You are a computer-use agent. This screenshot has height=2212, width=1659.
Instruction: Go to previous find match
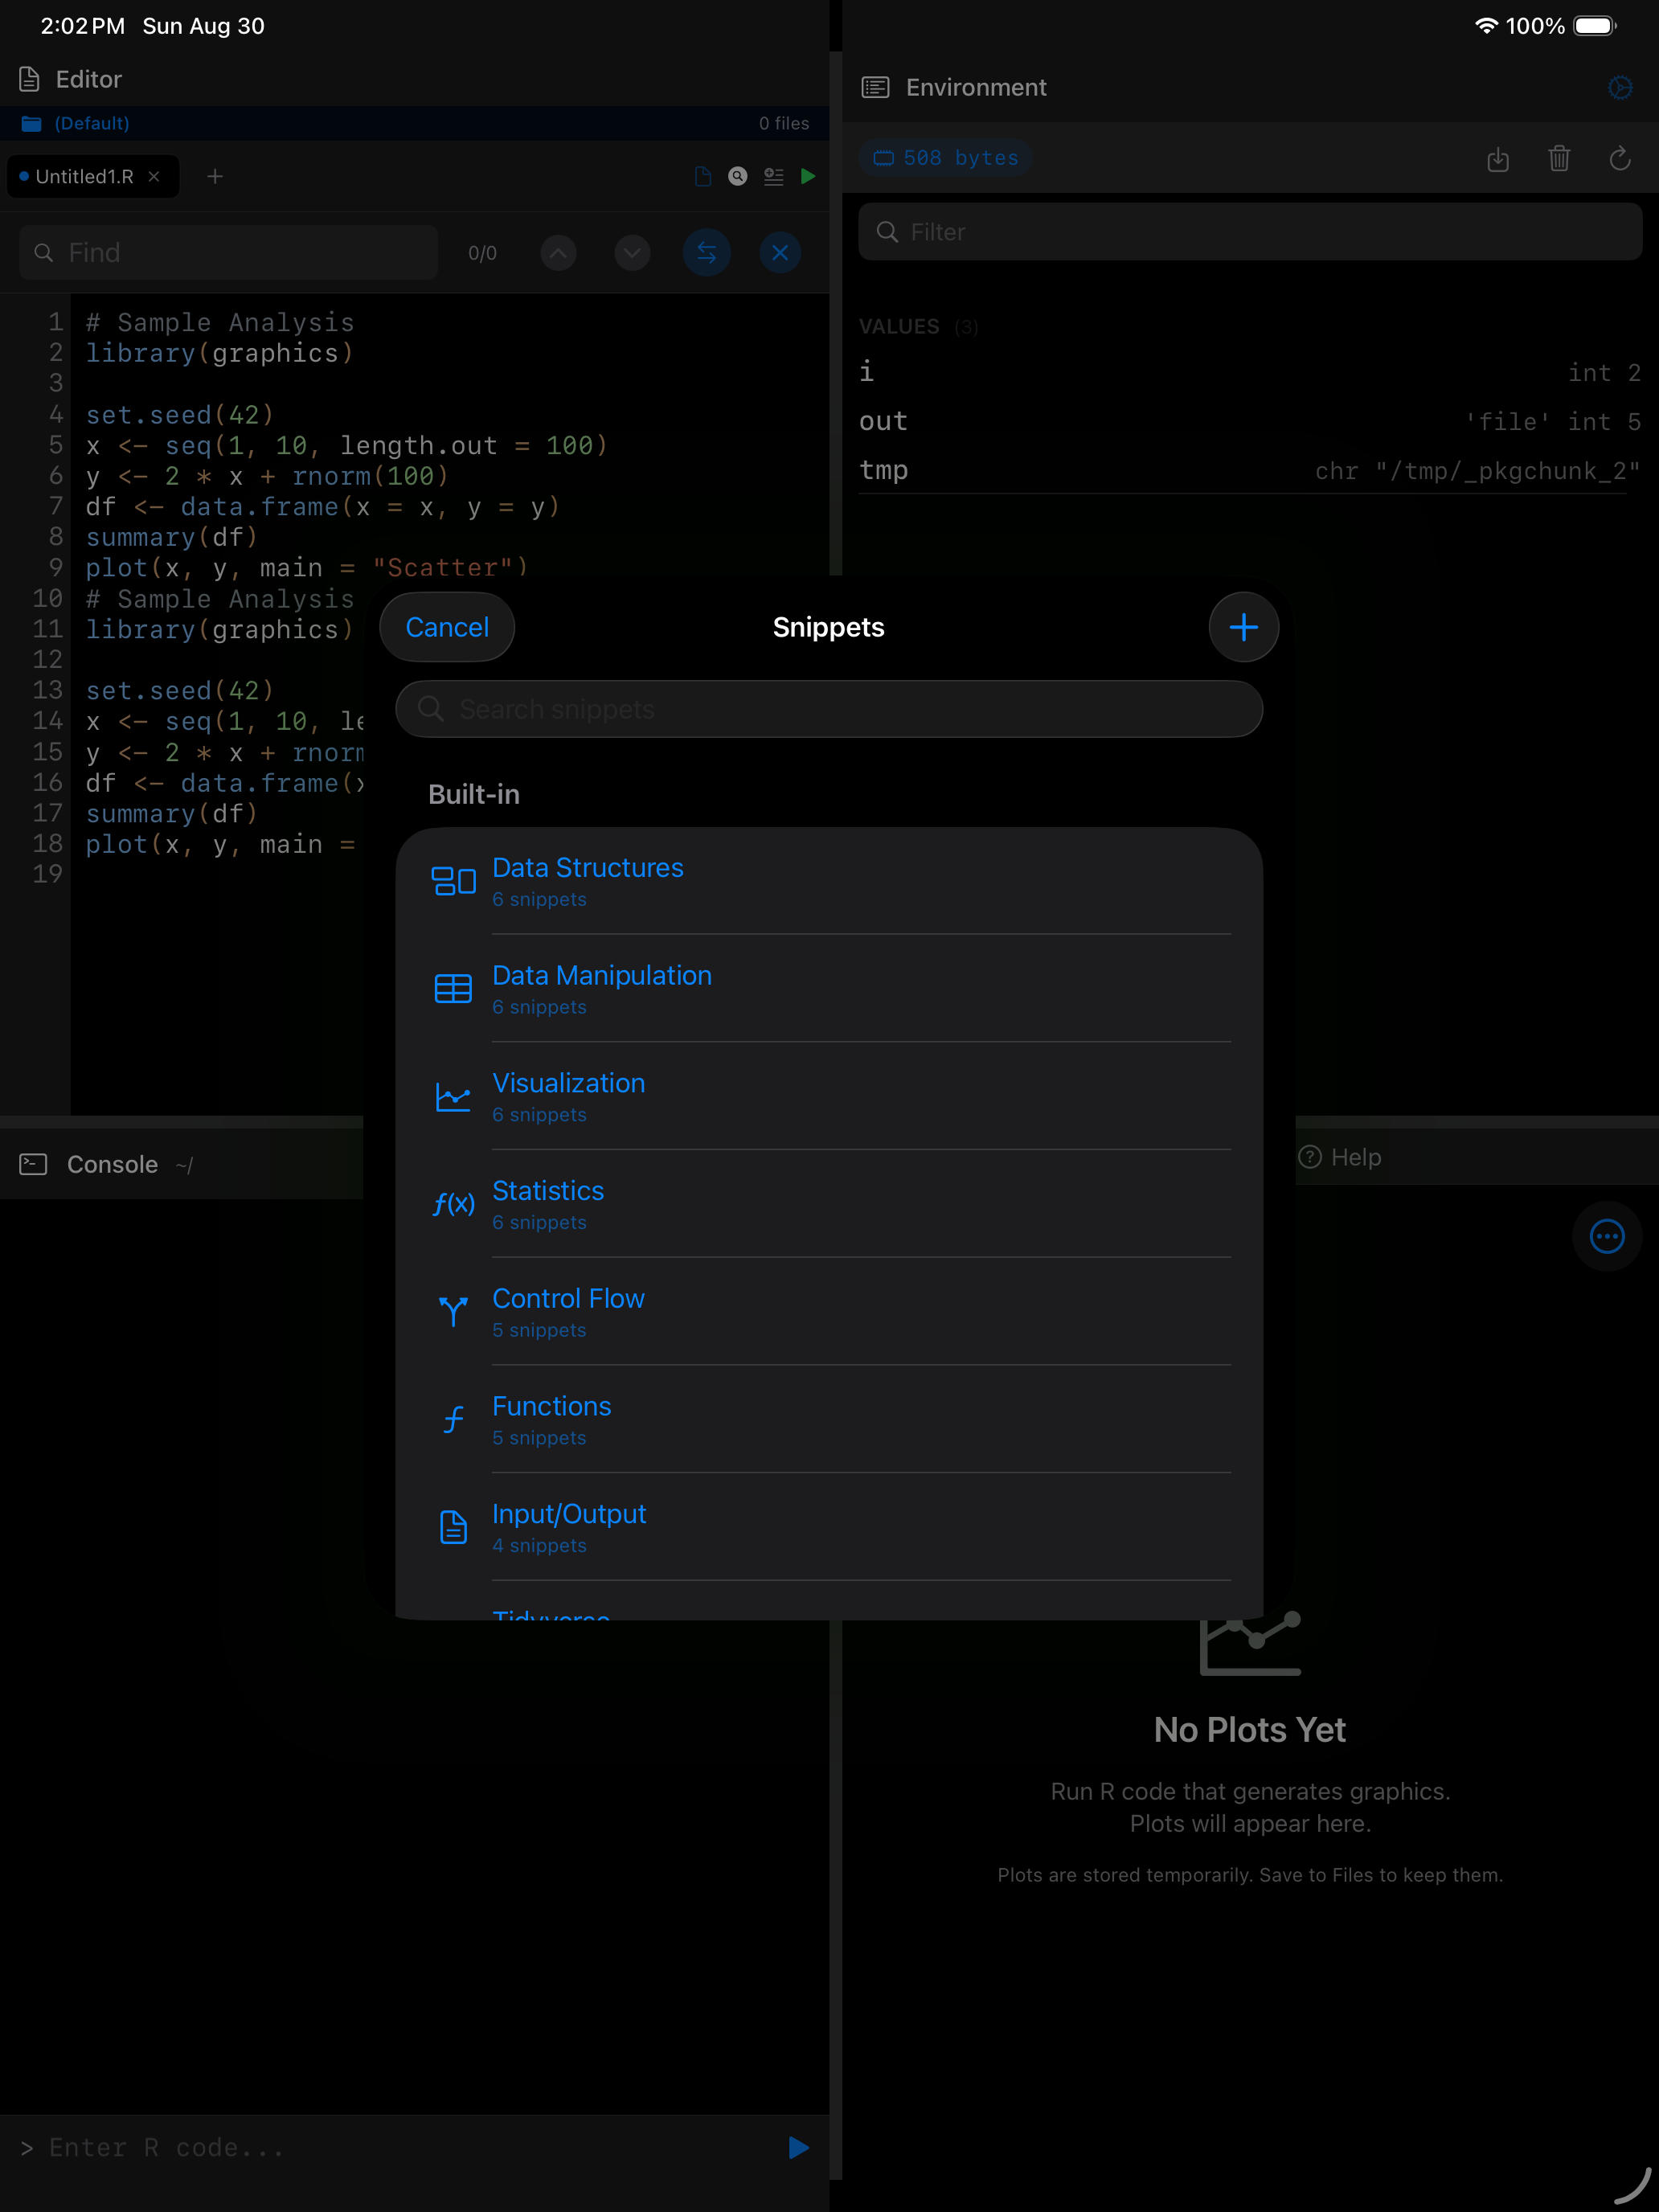558,252
